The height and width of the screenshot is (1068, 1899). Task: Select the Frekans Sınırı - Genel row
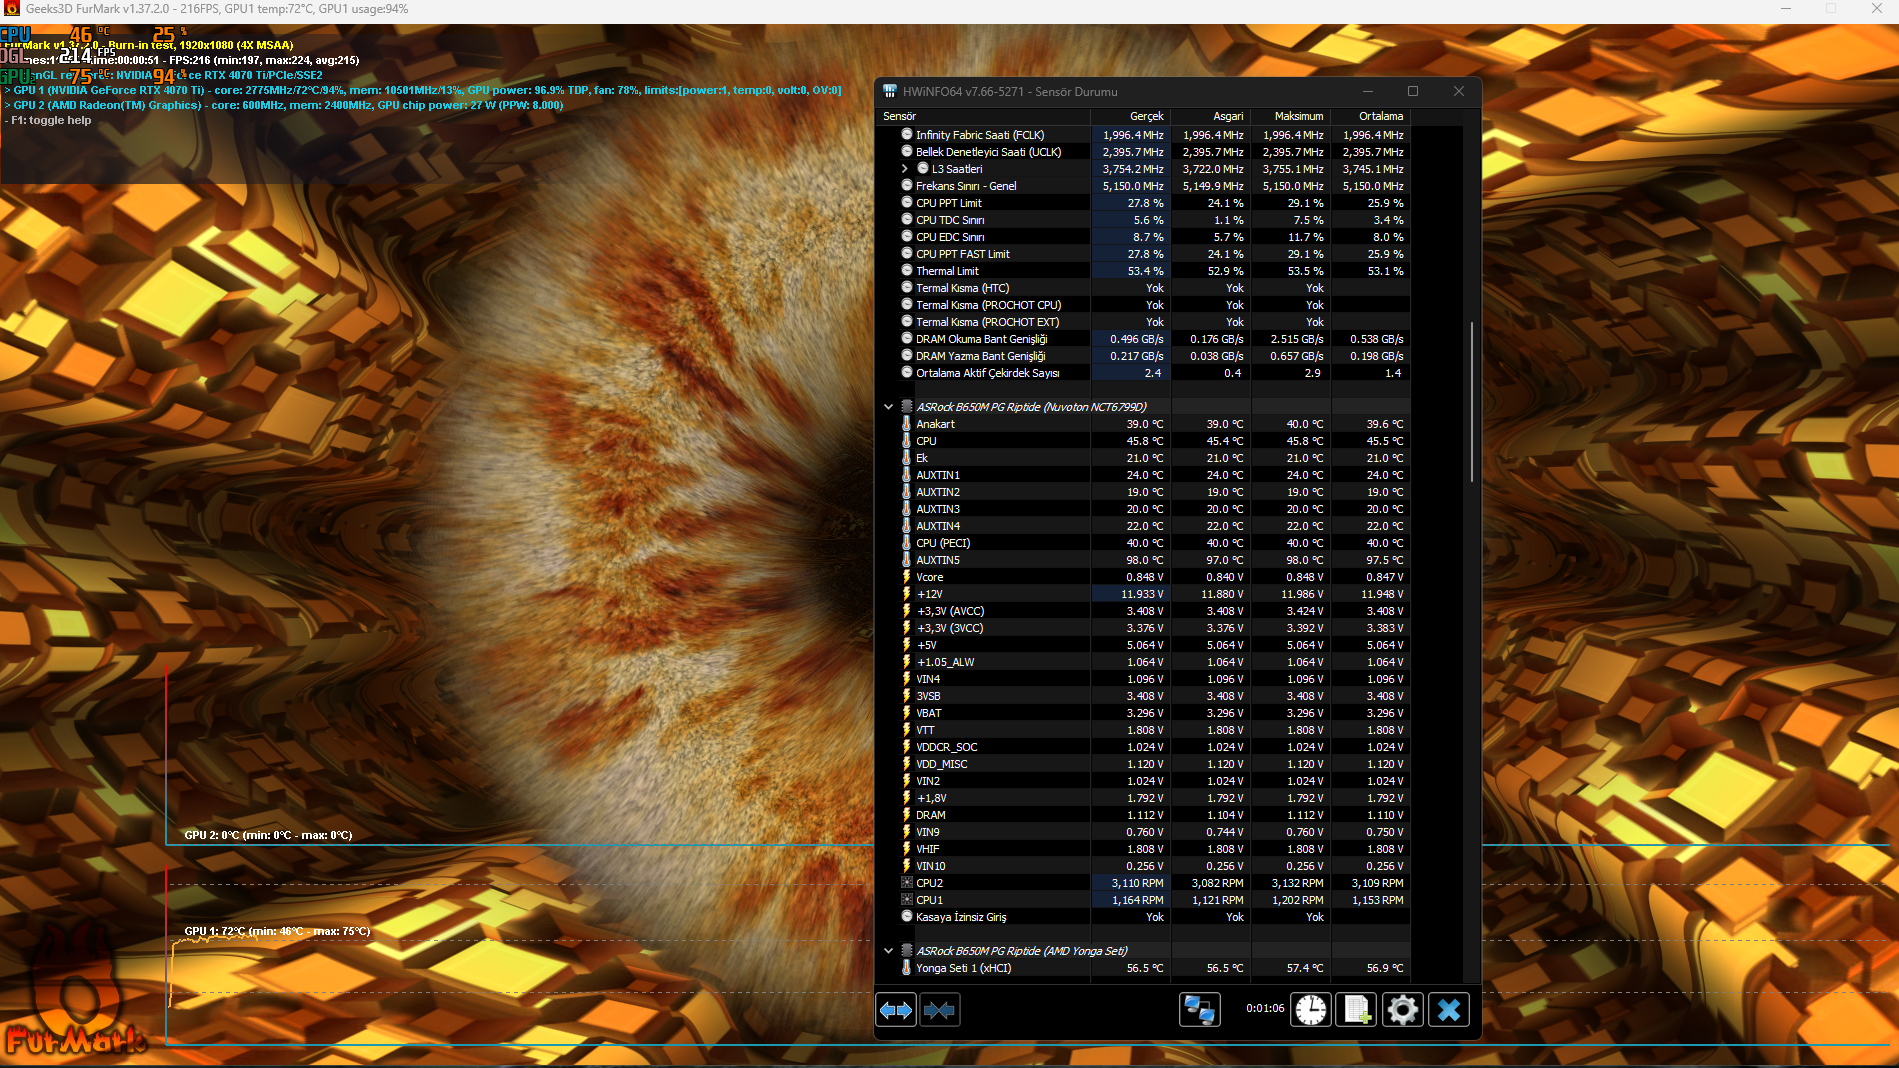pyautogui.click(x=1143, y=186)
